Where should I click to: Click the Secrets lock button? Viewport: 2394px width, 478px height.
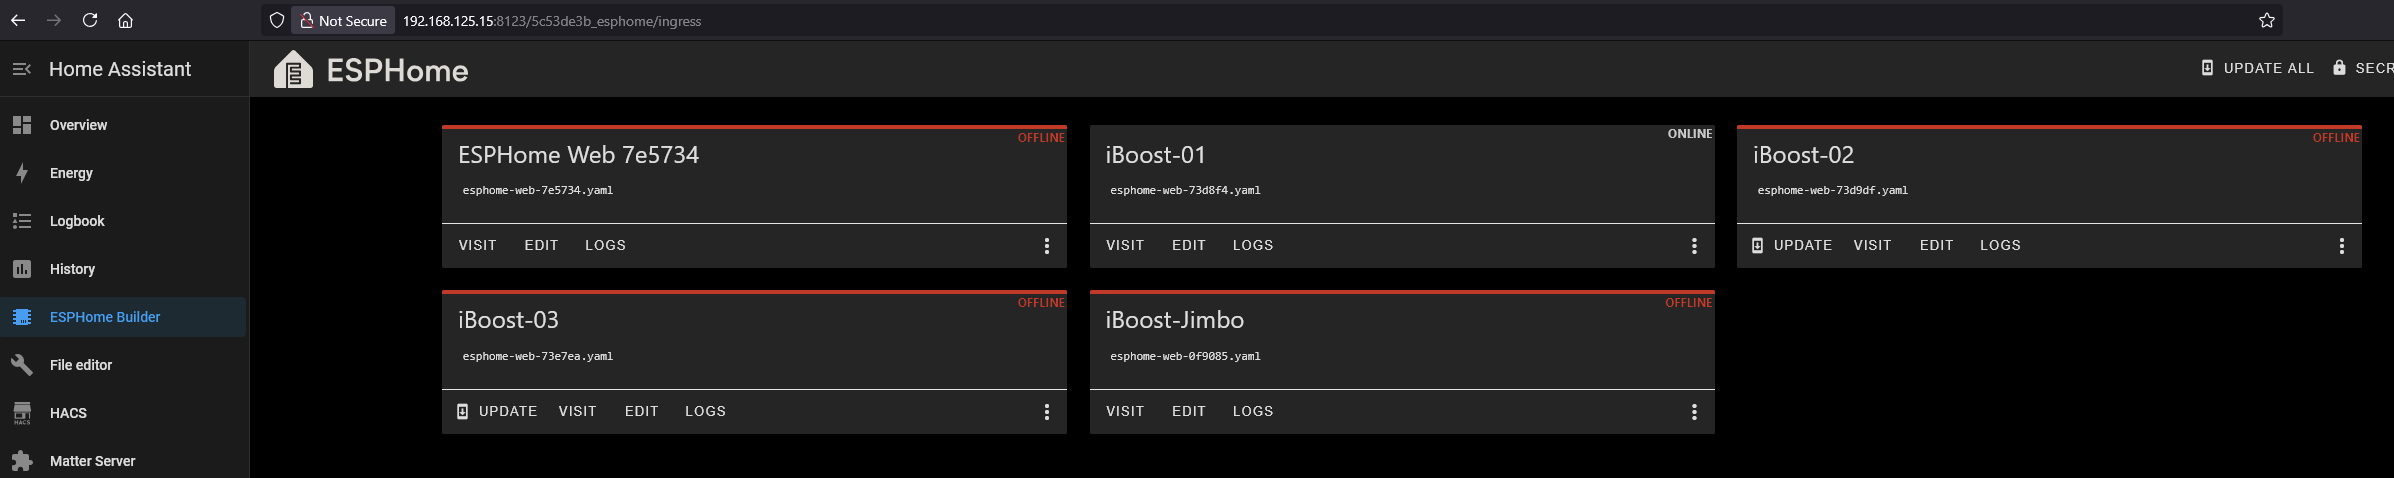click(x=2362, y=68)
